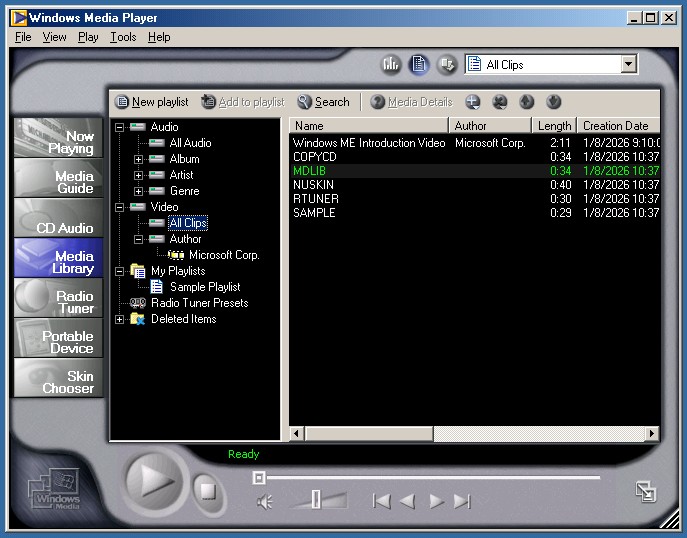Image resolution: width=687 pixels, height=538 pixels.
Task: Toggle the playlist view button
Action: 419,65
